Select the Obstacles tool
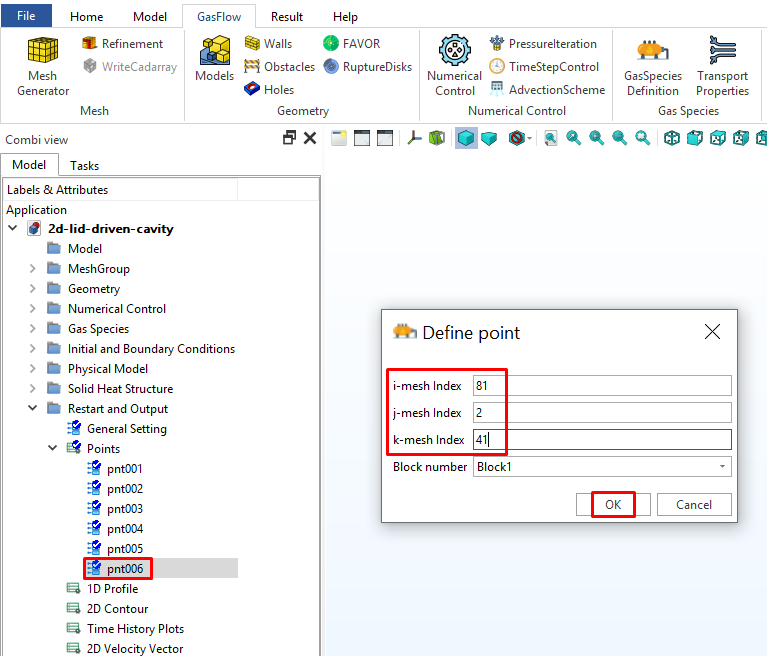Viewport: 767px width, 656px height. pos(252,66)
